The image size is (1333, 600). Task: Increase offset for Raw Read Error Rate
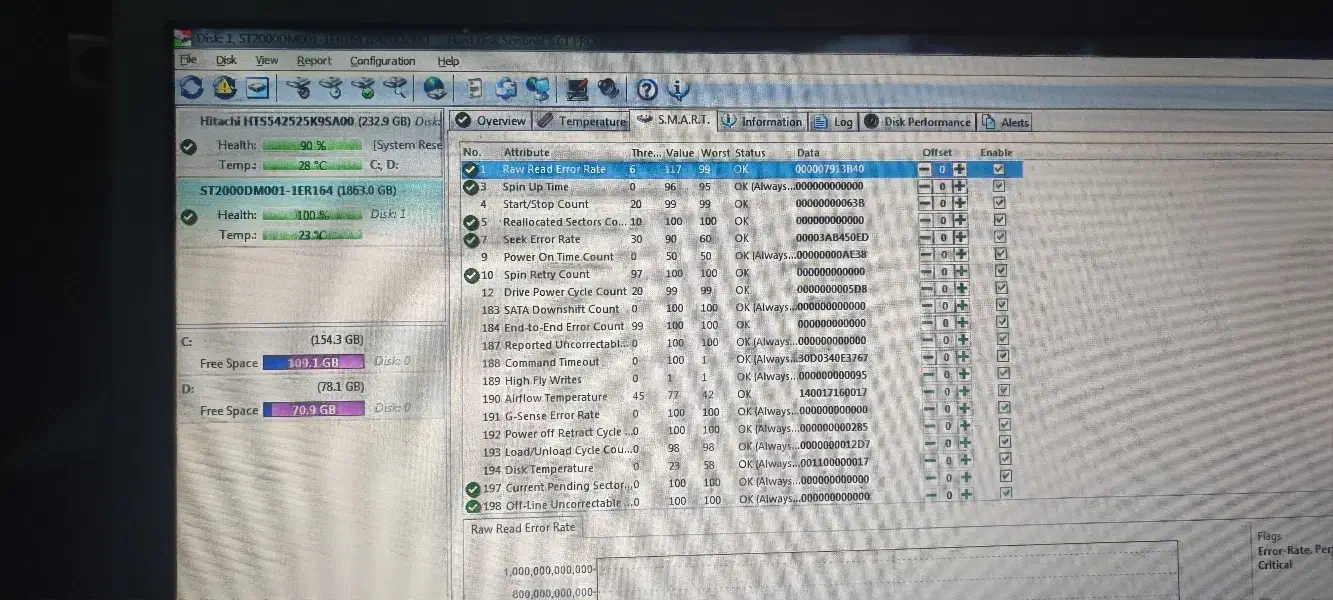tap(959, 170)
